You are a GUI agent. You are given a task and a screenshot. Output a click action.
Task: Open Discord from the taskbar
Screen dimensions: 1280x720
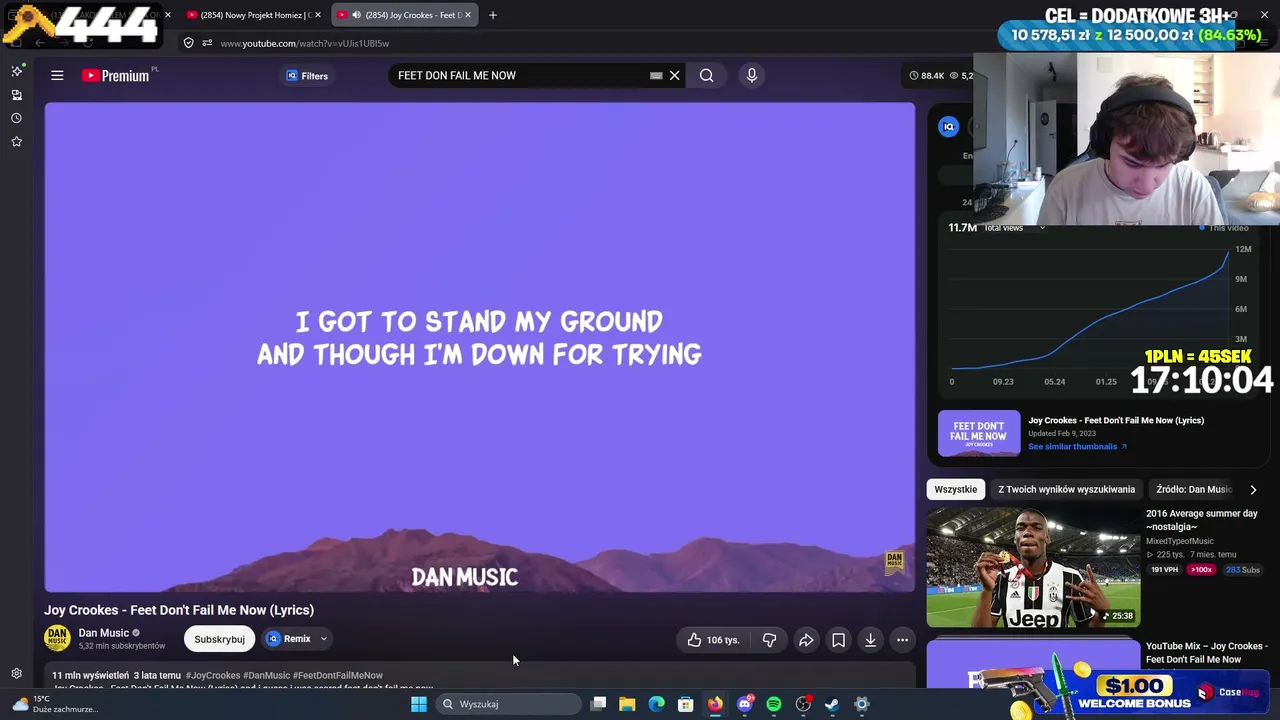(x=744, y=704)
